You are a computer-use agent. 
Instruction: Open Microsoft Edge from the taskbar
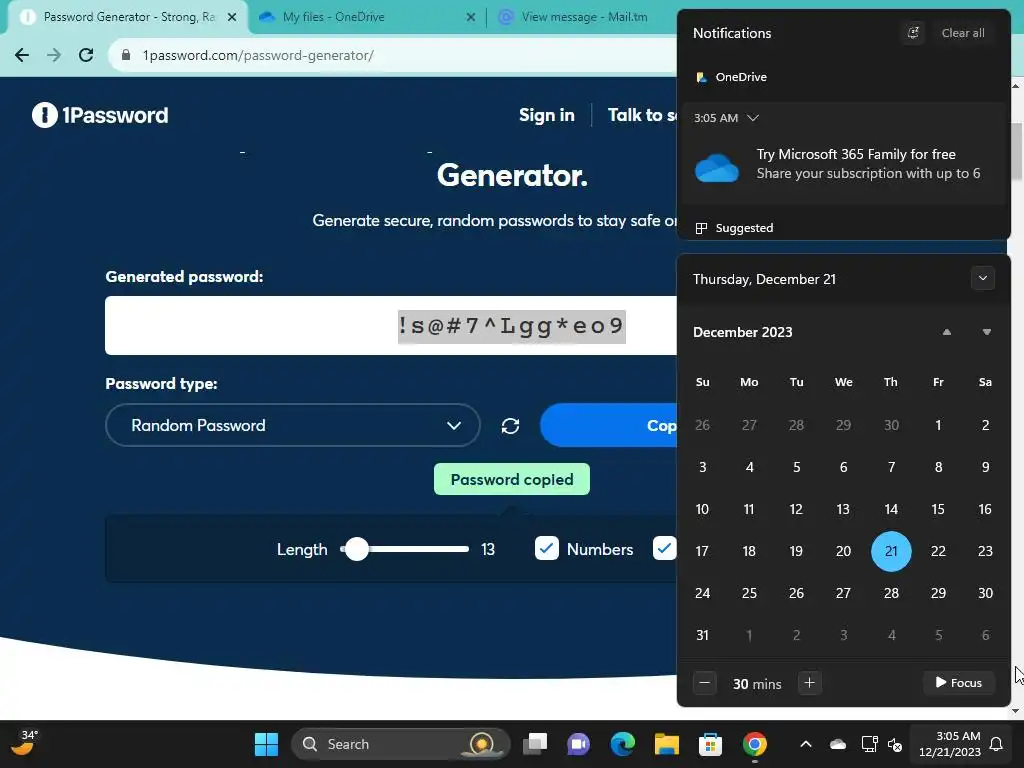pos(622,744)
